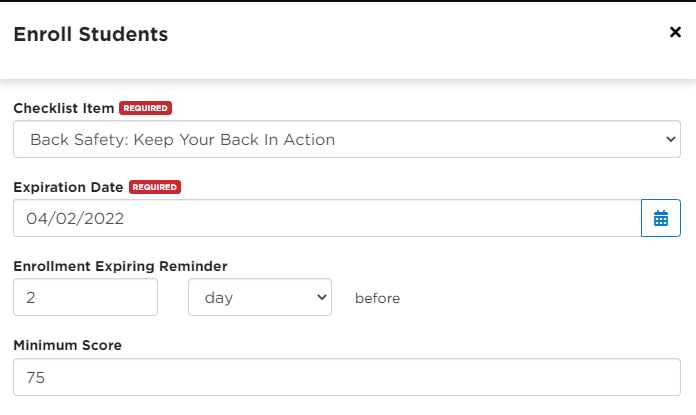The height and width of the screenshot is (415, 696).
Task: Close the Enroll Students dialog
Action: [x=675, y=32]
